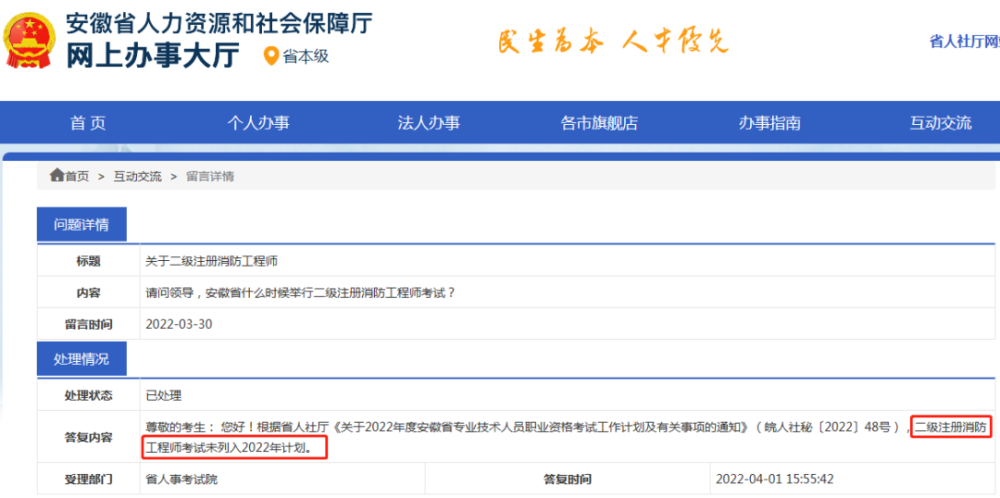The image size is (1000, 498).
Task: Click the message date 2022-03-30
Action: (179, 324)
